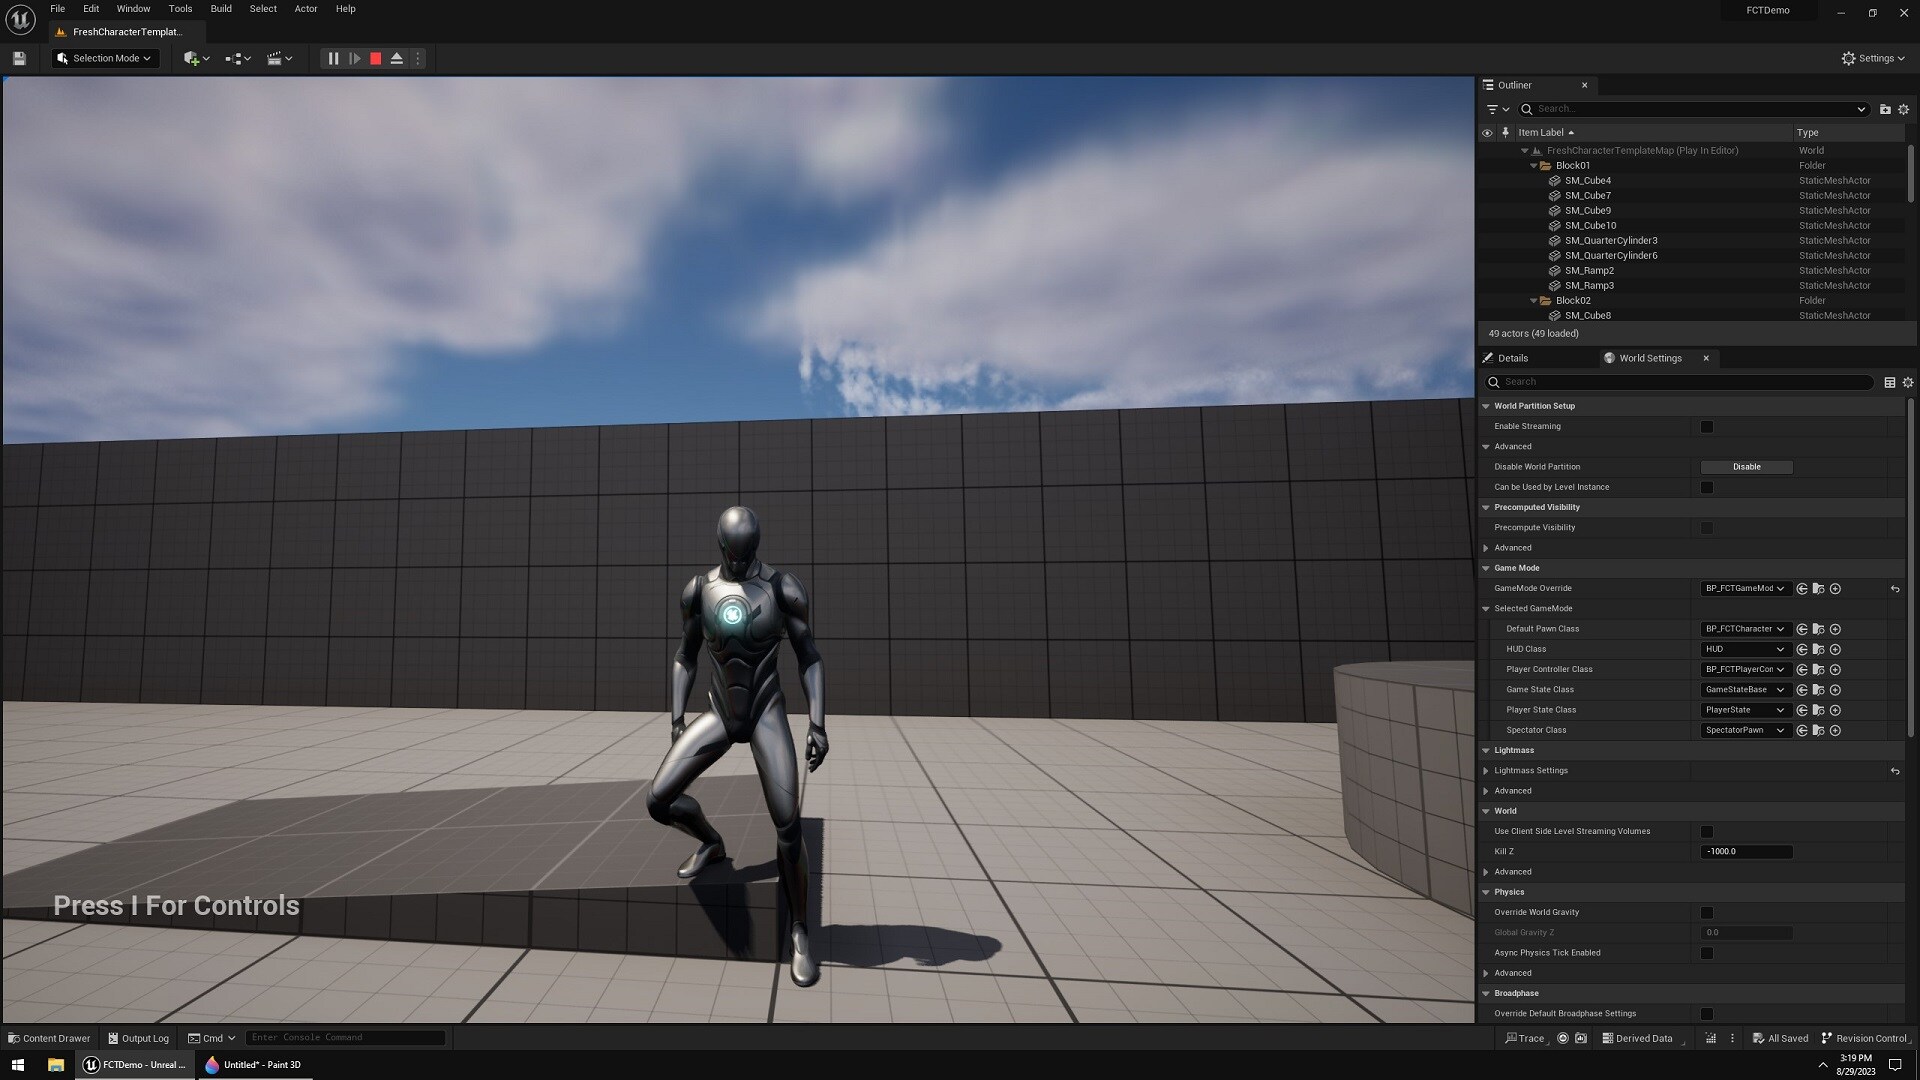Browse to GameMode Override asset in Content Browser
1920x1080 pixels.
click(1818, 589)
